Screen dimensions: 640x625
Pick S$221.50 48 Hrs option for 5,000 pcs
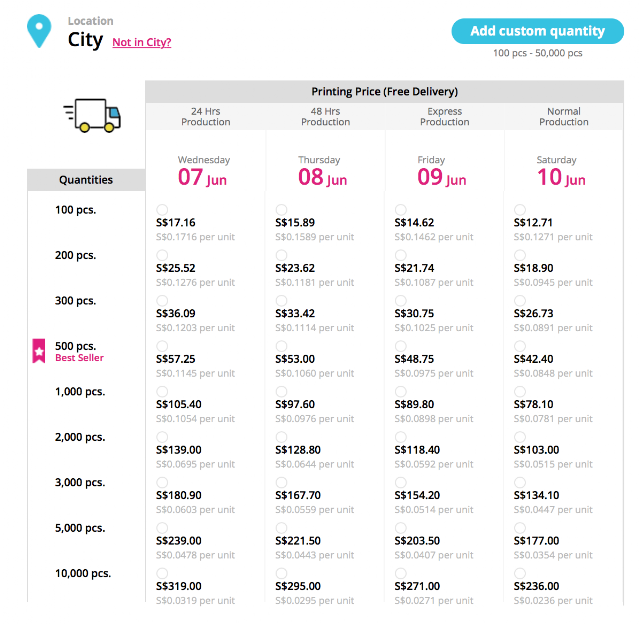point(281,527)
